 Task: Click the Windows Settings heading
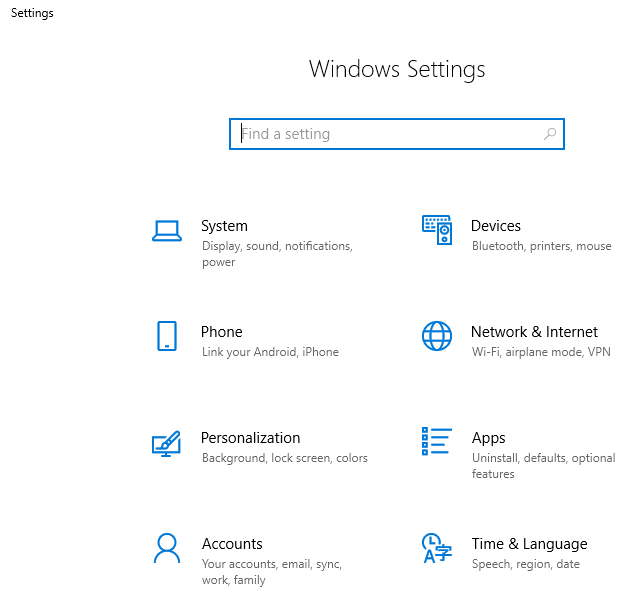coord(397,69)
